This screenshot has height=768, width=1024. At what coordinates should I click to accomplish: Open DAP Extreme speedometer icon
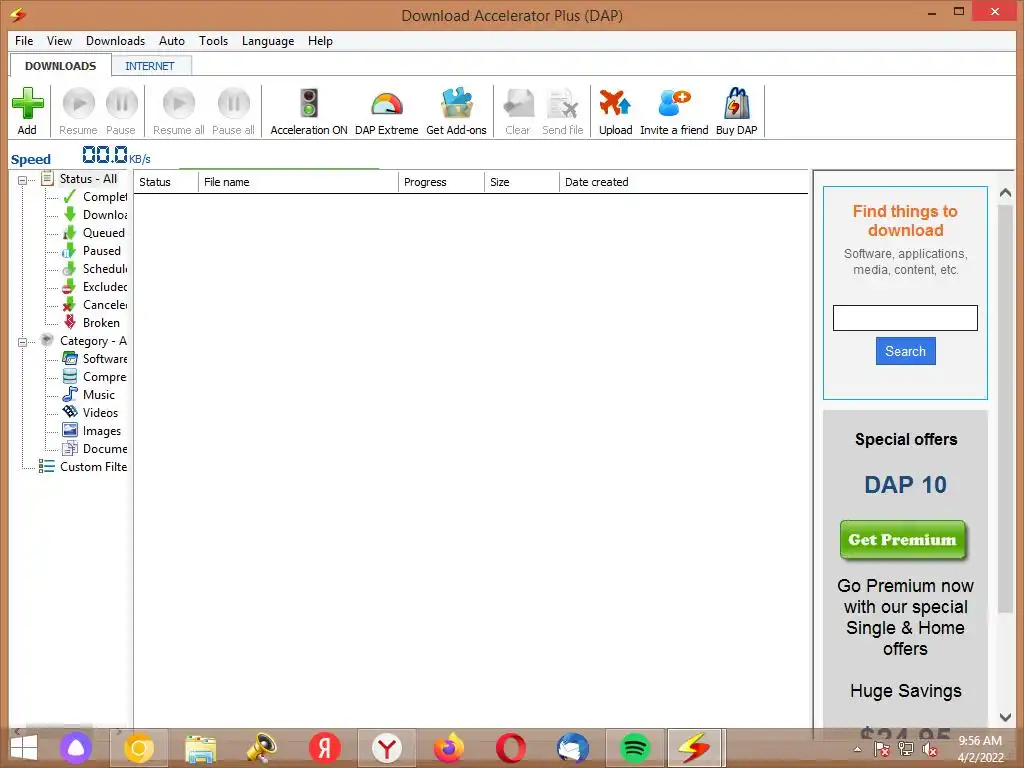pos(387,104)
